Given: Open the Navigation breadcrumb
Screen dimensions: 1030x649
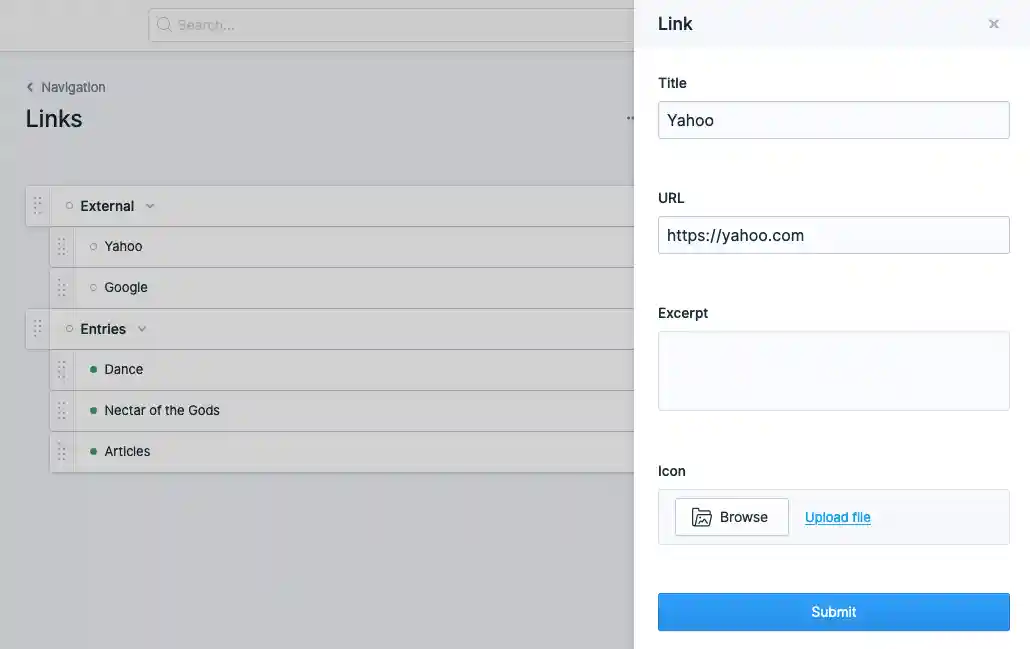Looking at the screenshot, I should 72,87.
